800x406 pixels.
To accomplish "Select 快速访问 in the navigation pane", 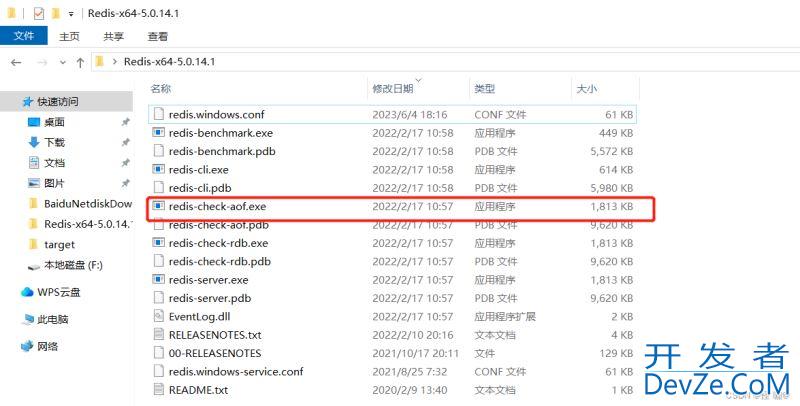I will pyautogui.click(x=66, y=102).
